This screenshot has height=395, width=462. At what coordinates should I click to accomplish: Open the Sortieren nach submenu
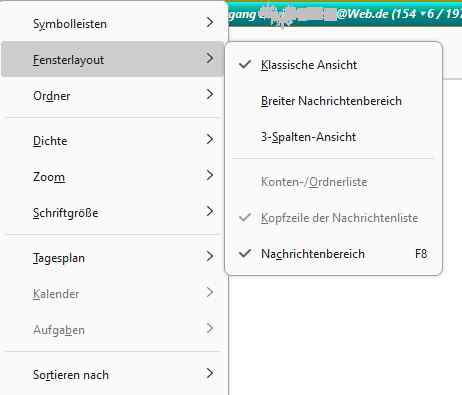click(x=113, y=374)
